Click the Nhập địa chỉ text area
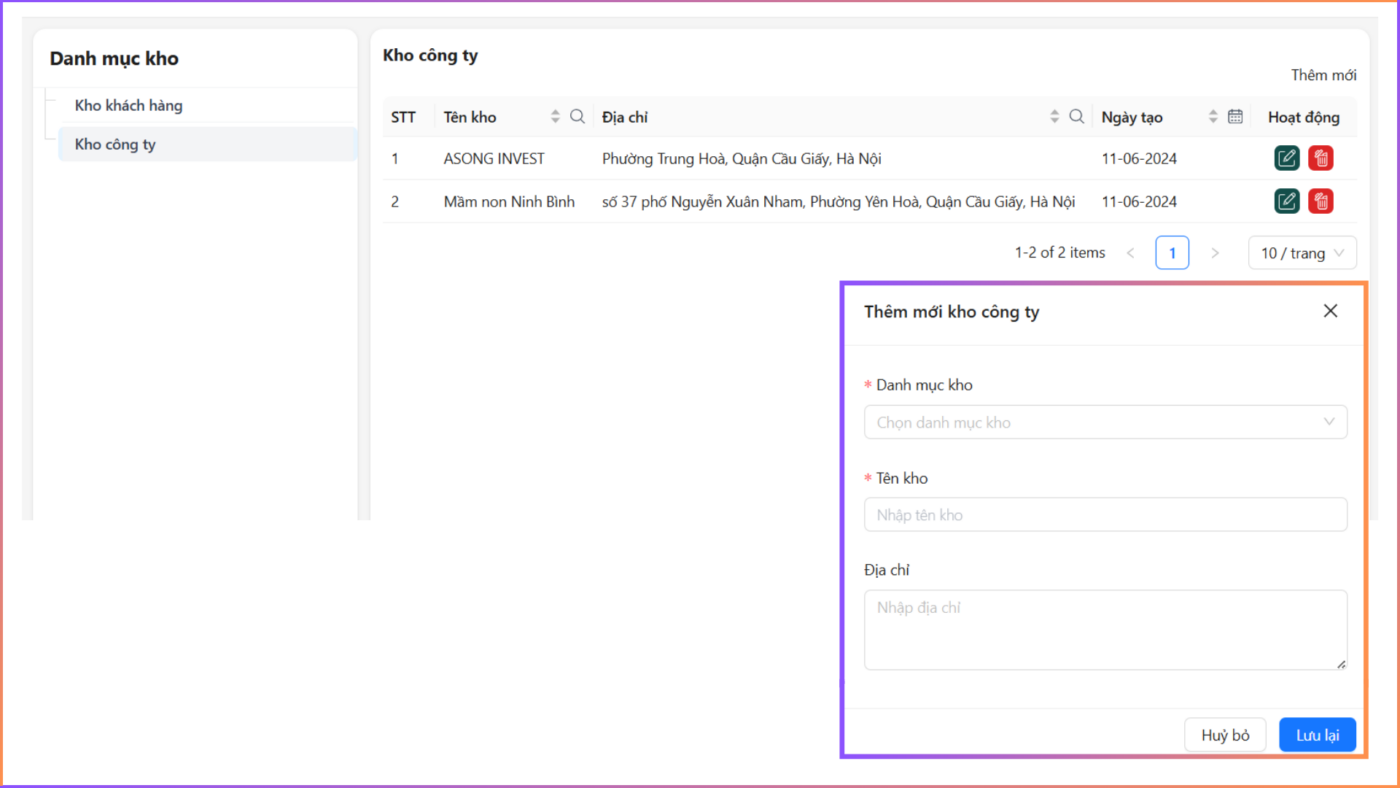This screenshot has height=788, width=1400. tap(1105, 630)
